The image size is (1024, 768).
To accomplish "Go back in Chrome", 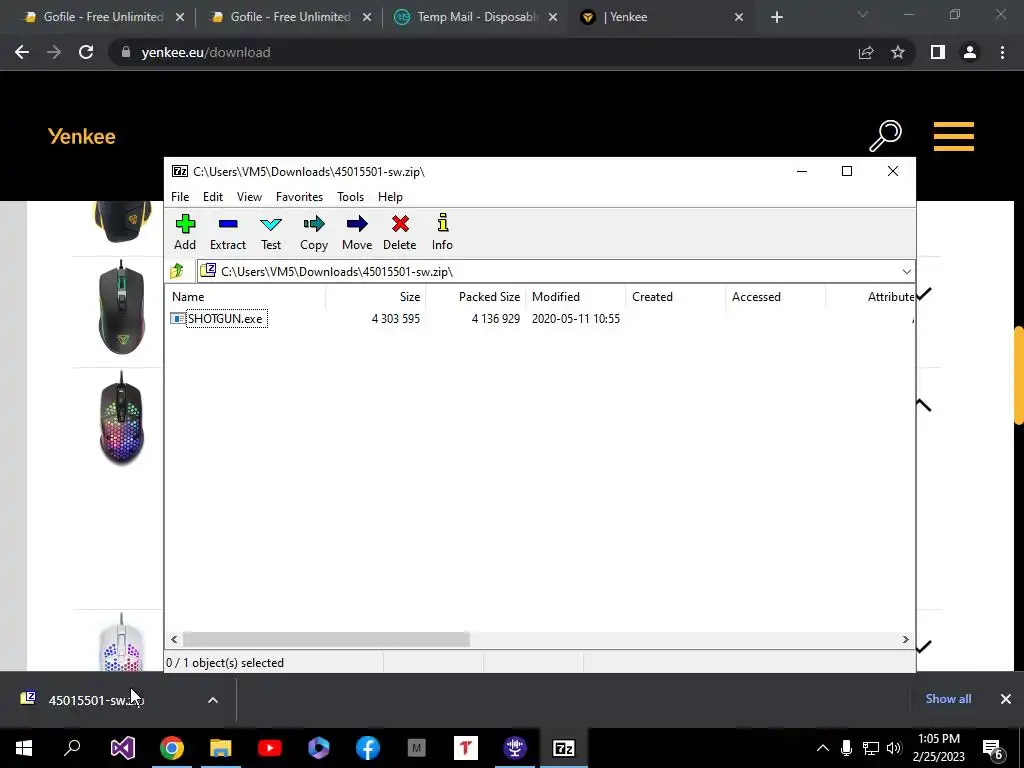I will pos(22,52).
